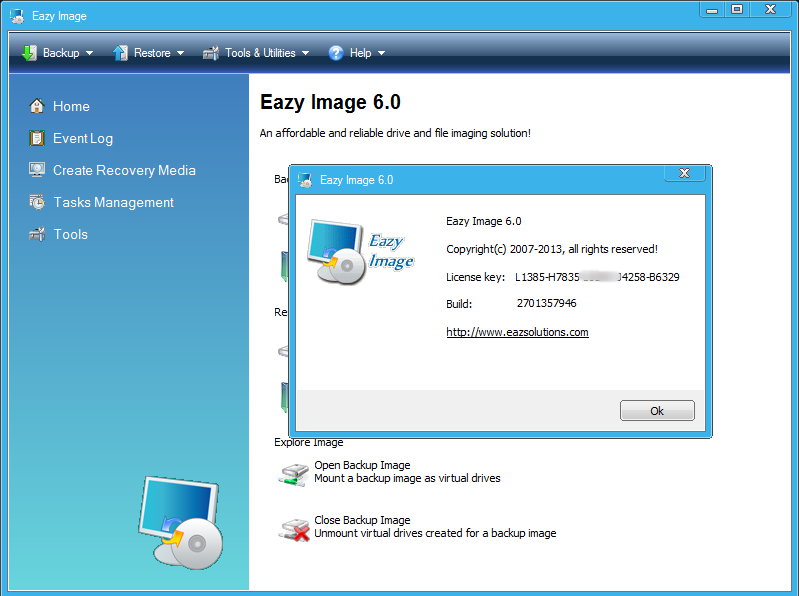Click the about dialog's title bar icon
The height and width of the screenshot is (596, 799).
click(x=305, y=179)
